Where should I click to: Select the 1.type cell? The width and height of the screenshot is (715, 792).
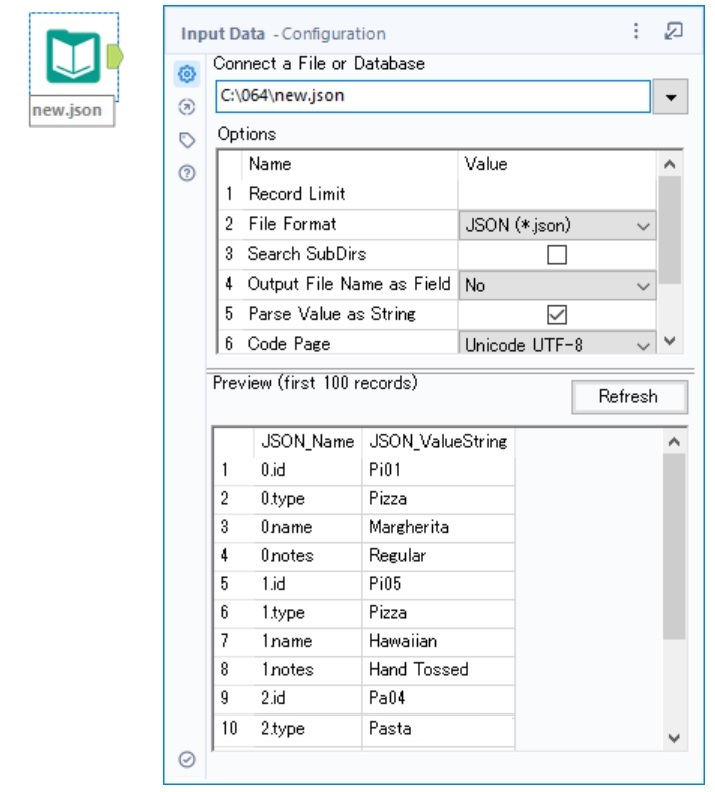(308, 613)
